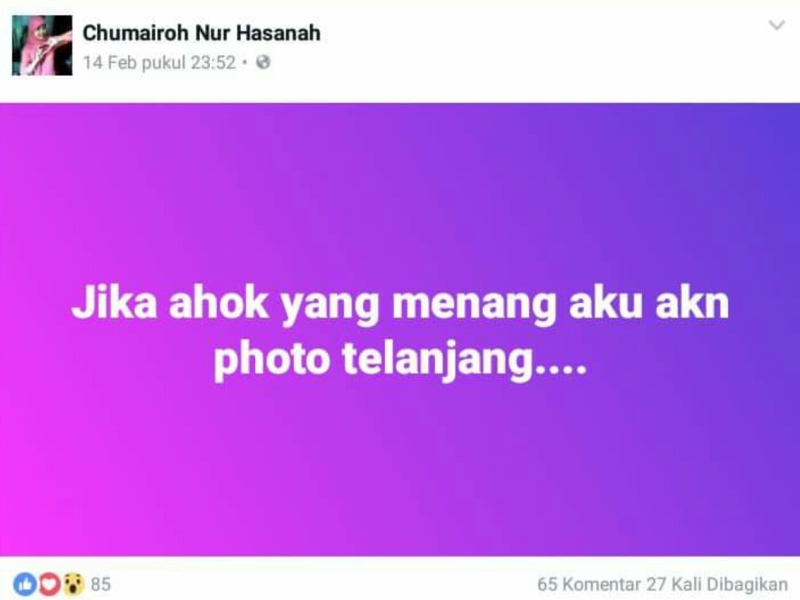Viewport: 800px width, 600px height.
Task: Click the blue Like reaction icon
Action: pyautogui.click(x=26, y=584)
